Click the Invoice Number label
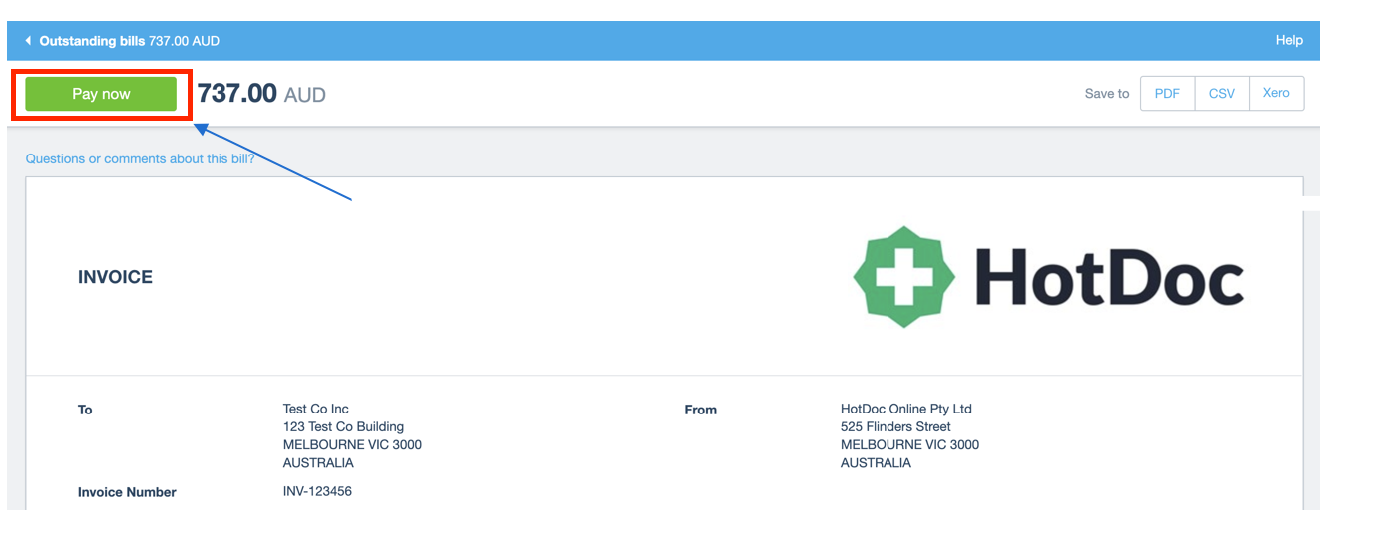1388x554 pixels. (x=127, y=492)
